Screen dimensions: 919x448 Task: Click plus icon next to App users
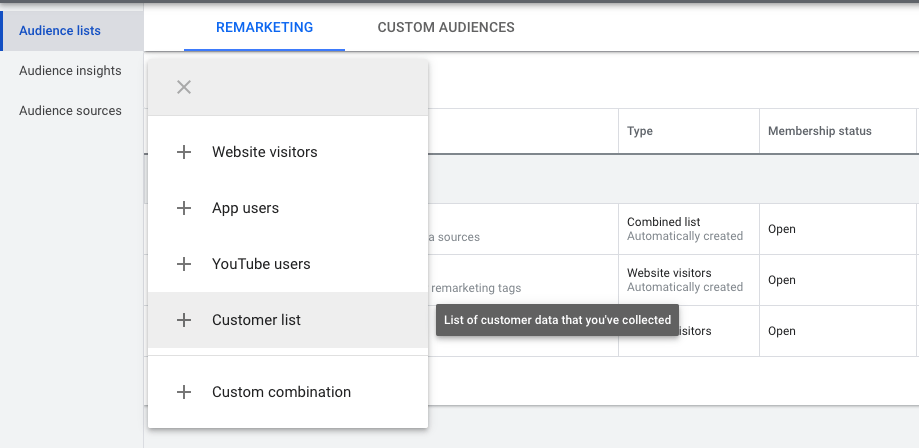184,208
